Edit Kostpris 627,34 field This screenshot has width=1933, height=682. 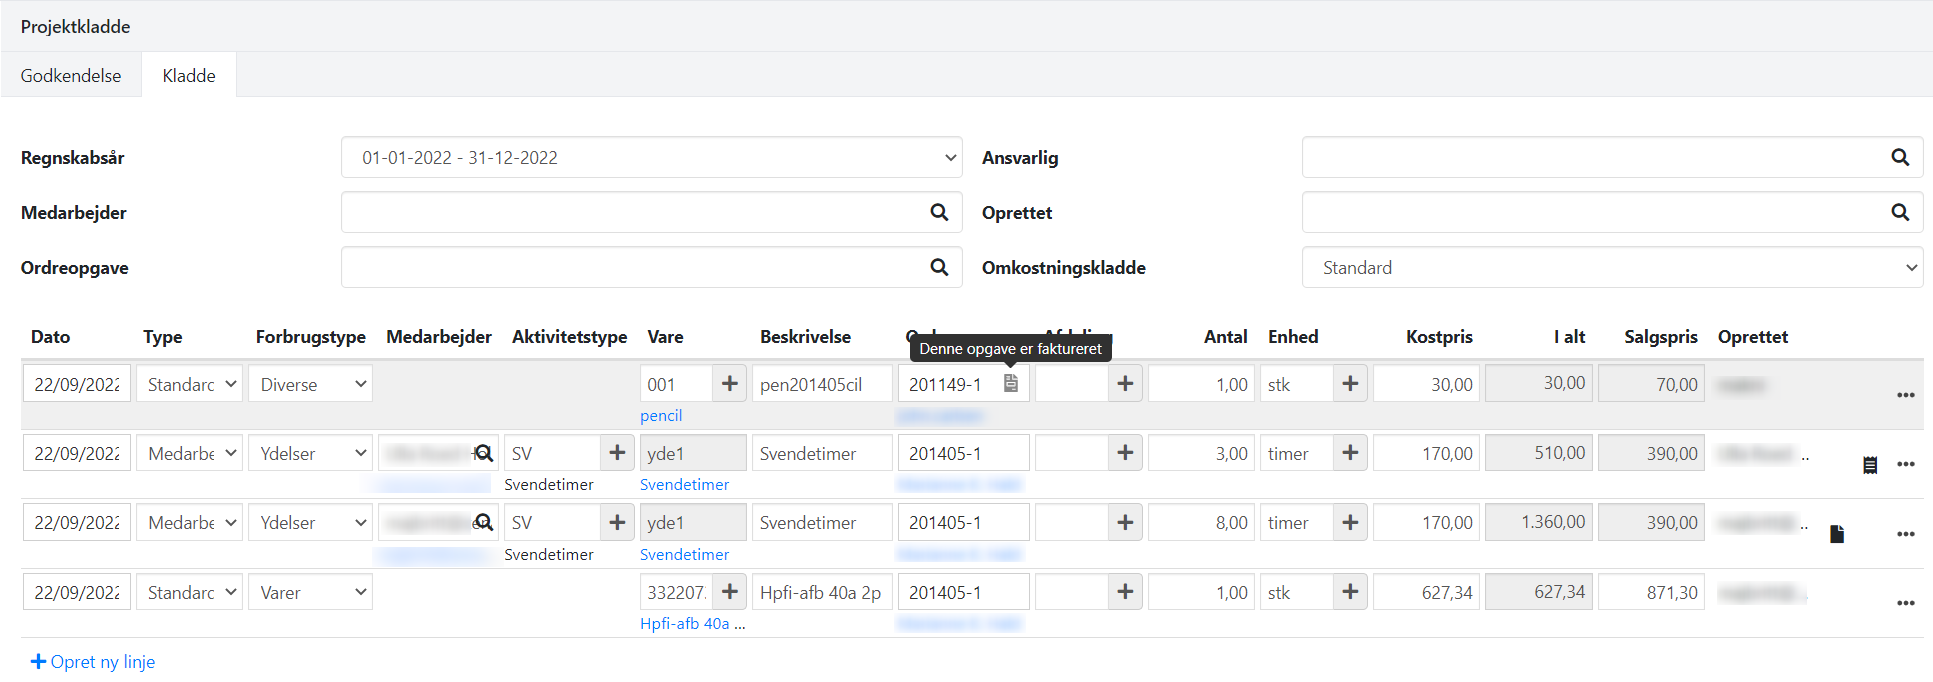tap(1426, 592)
